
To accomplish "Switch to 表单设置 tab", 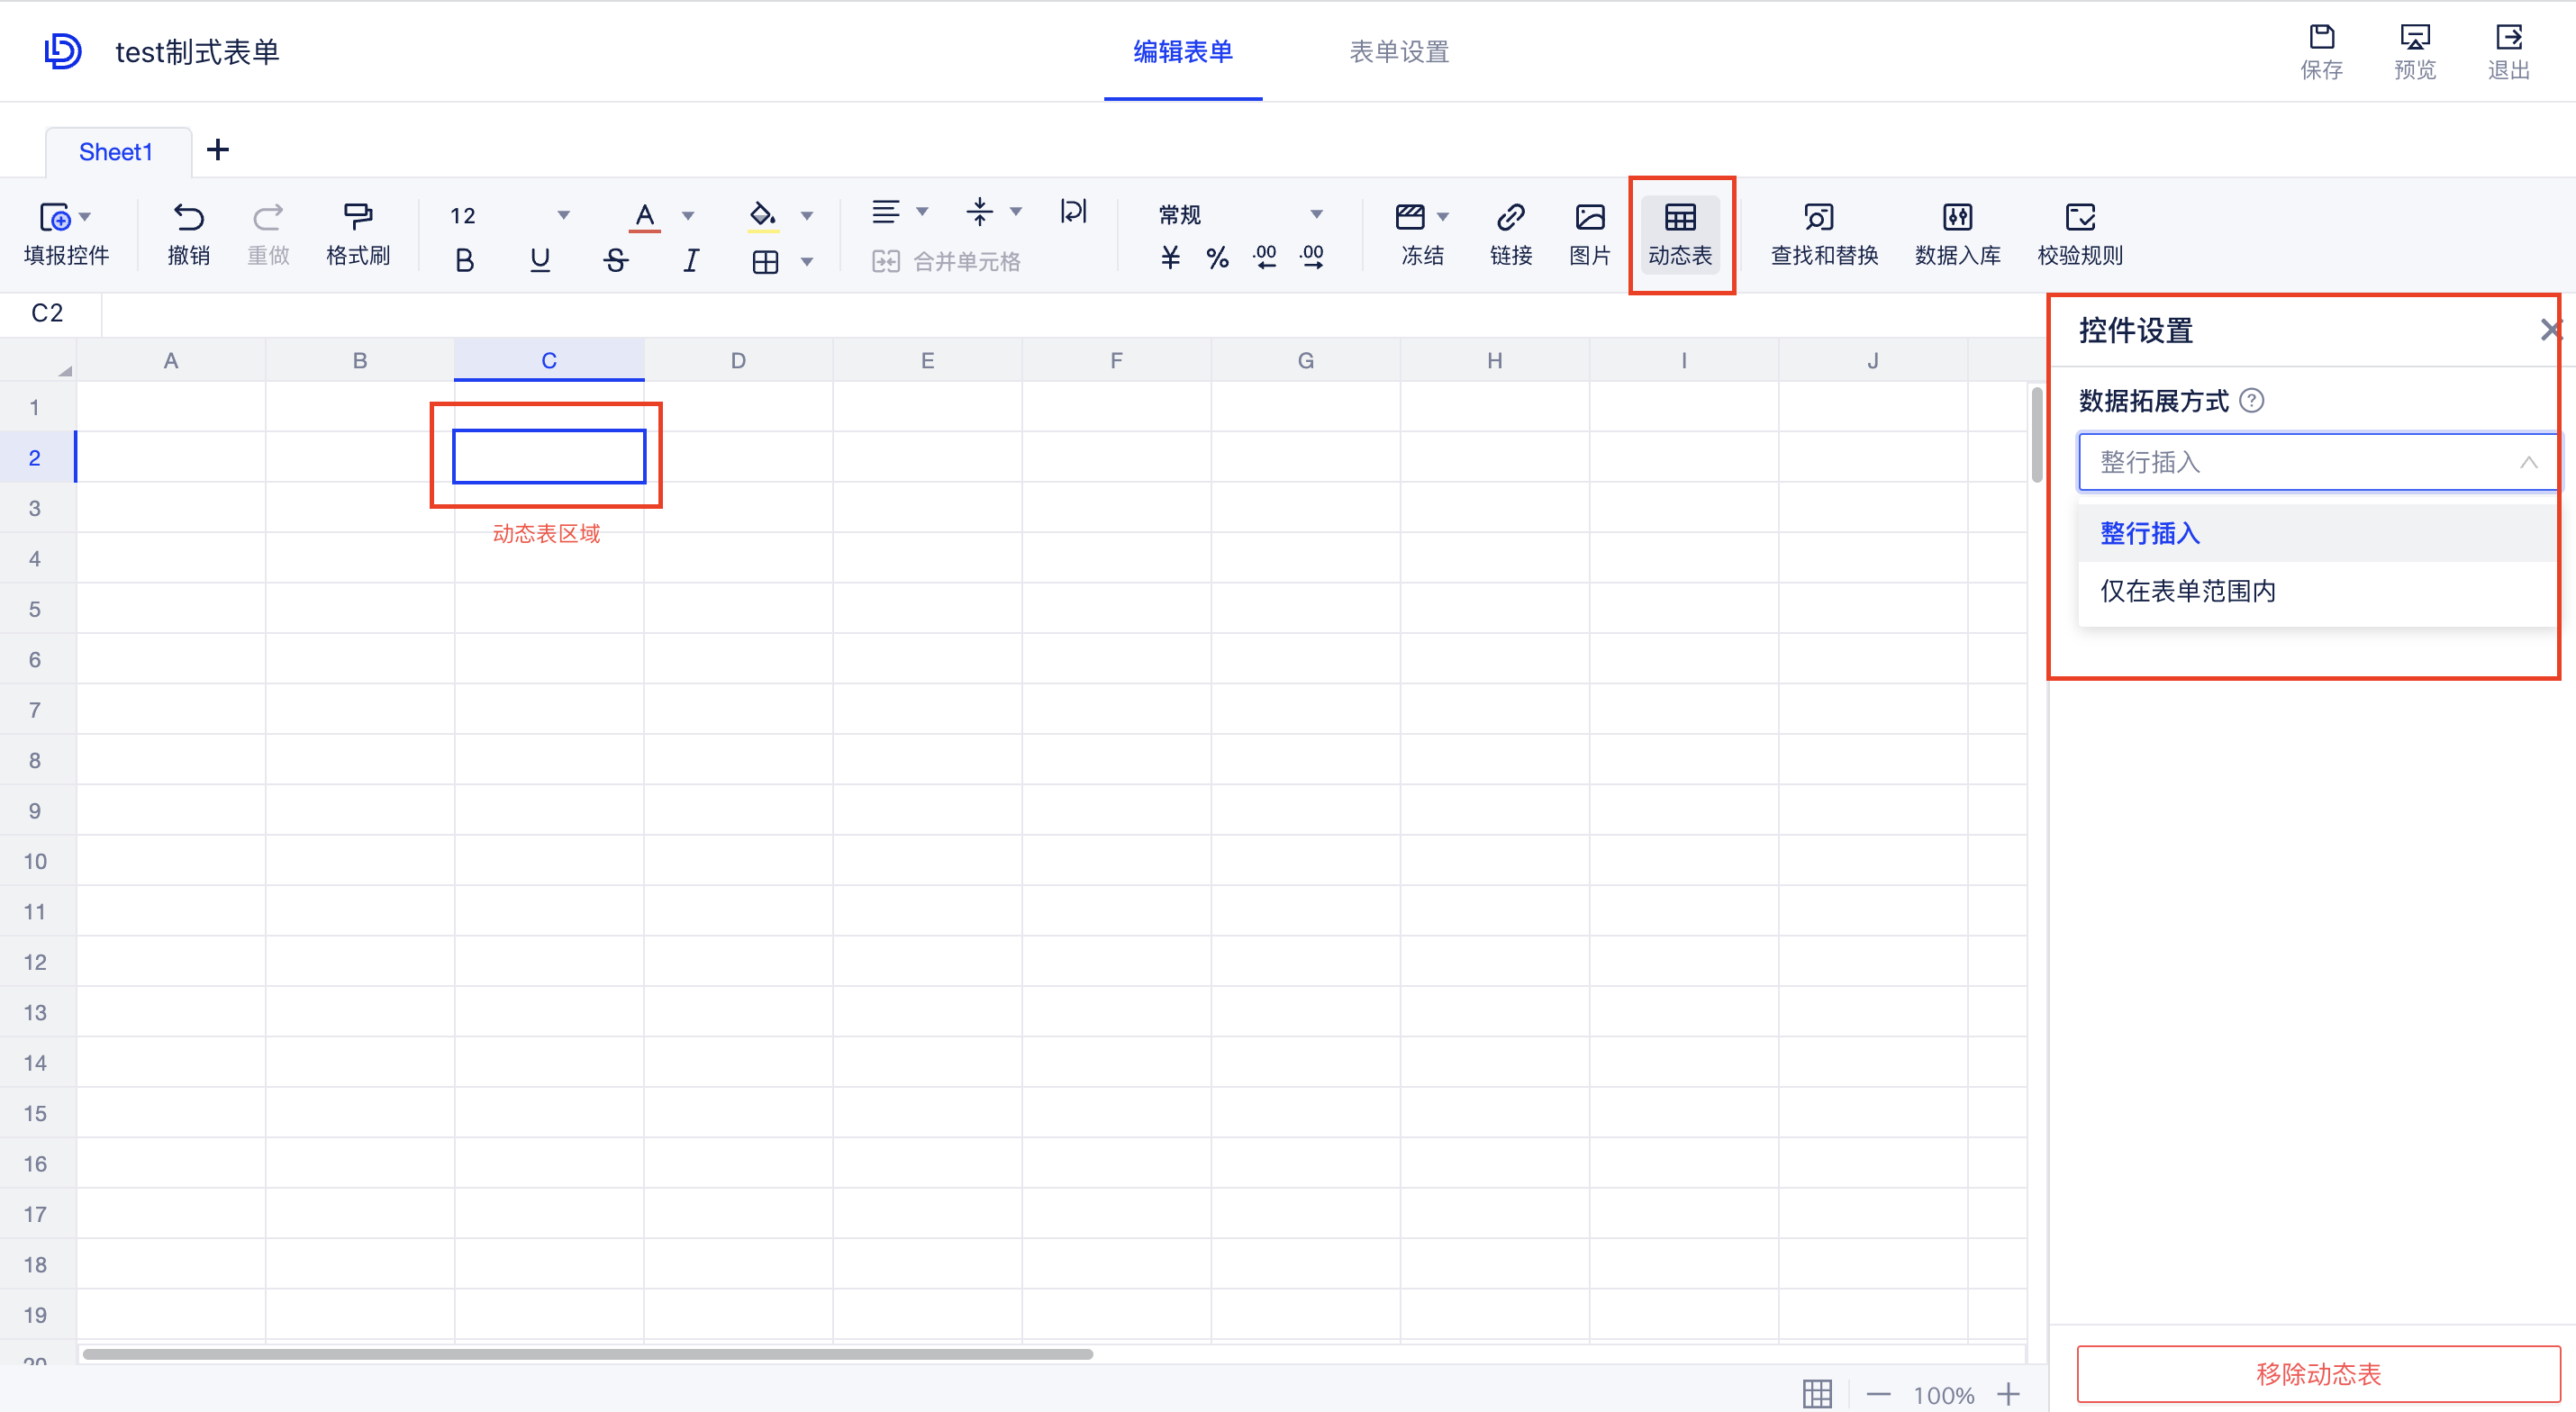I will coord(1398,52).
